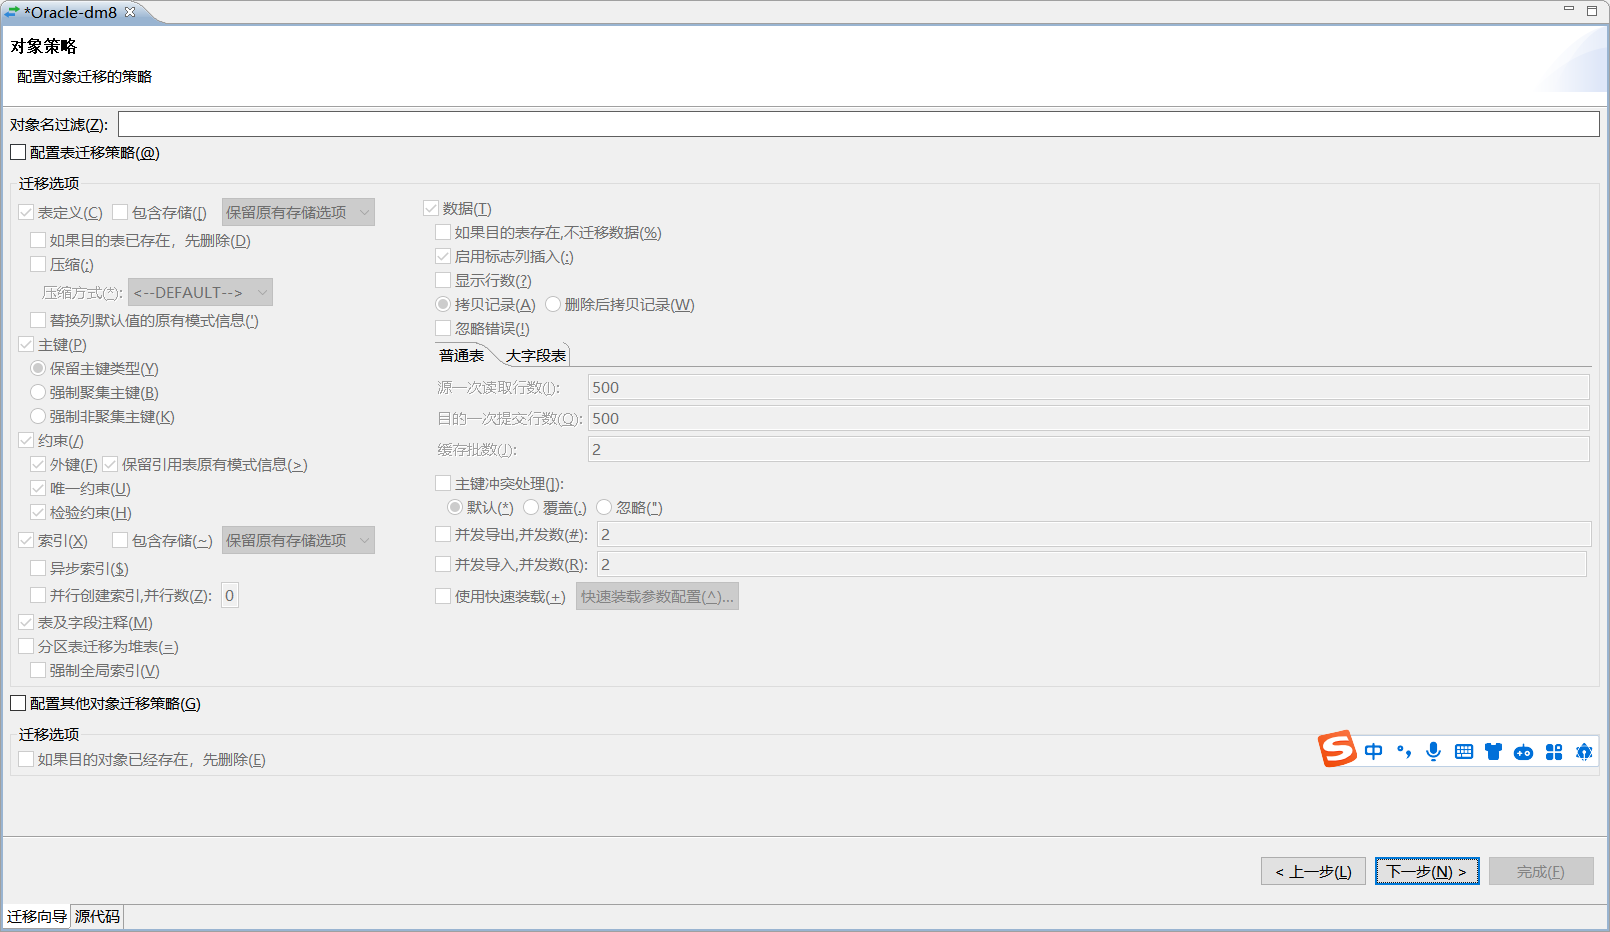1610x932 pixels.
Task: Switch to 迁移向导 bottom tab
Action: pyautogui.click(x=37, y=916)
